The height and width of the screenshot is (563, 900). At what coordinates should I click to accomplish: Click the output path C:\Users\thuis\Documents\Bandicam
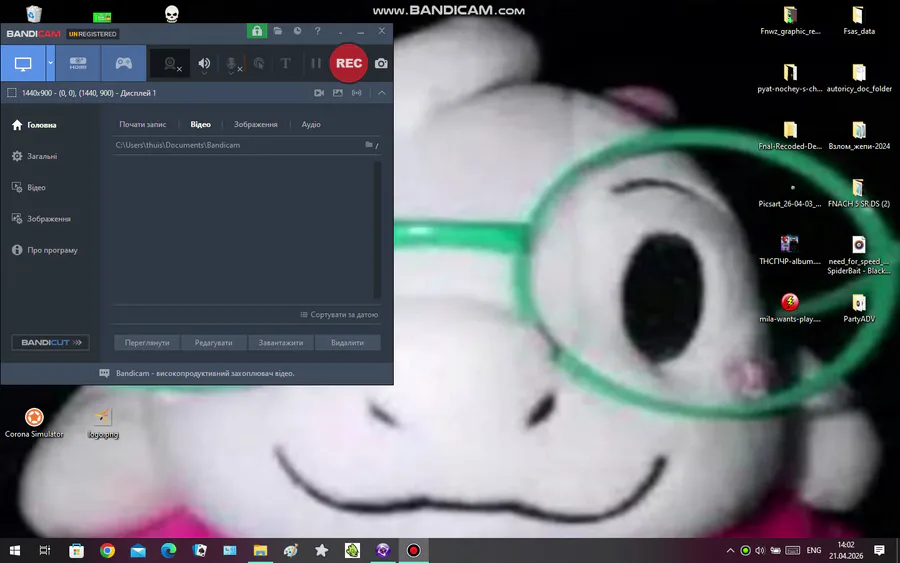pos(178,145)
